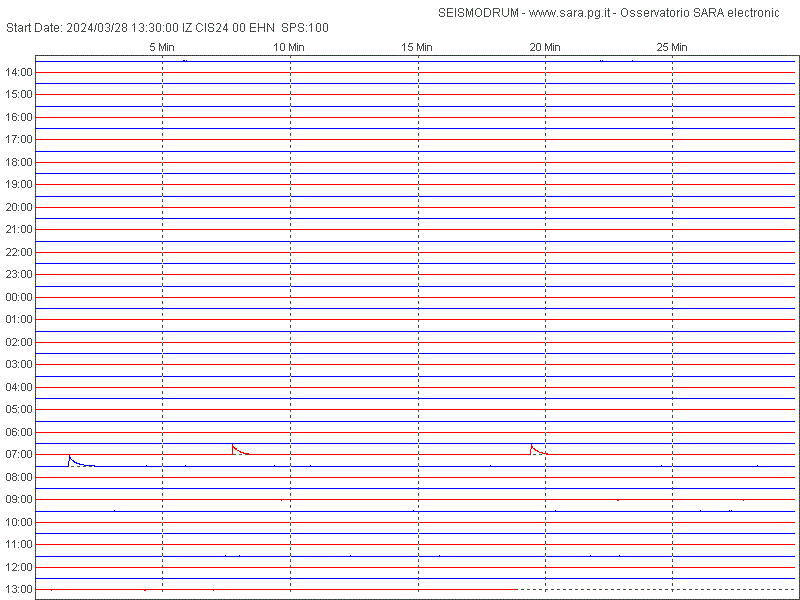
Task: Select the 00:00 hour label
Action: pyautogui.click(x=19, y=297)
